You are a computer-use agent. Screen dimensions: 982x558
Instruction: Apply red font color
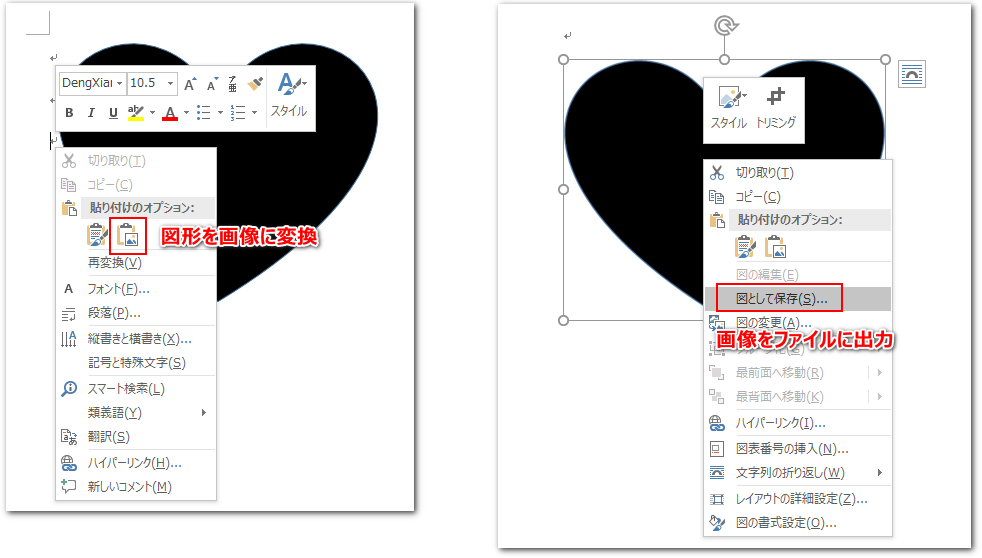(170, 113)
